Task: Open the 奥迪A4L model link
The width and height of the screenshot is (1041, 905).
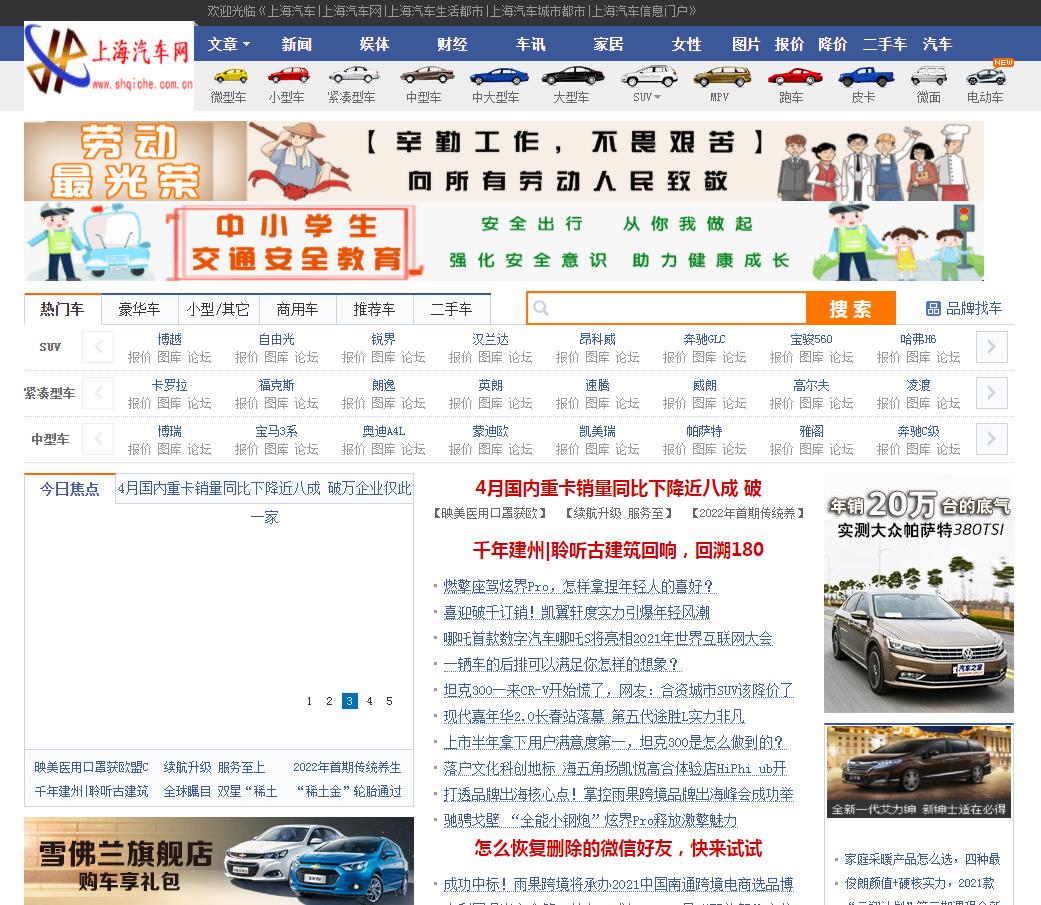Action: (384, 432)
